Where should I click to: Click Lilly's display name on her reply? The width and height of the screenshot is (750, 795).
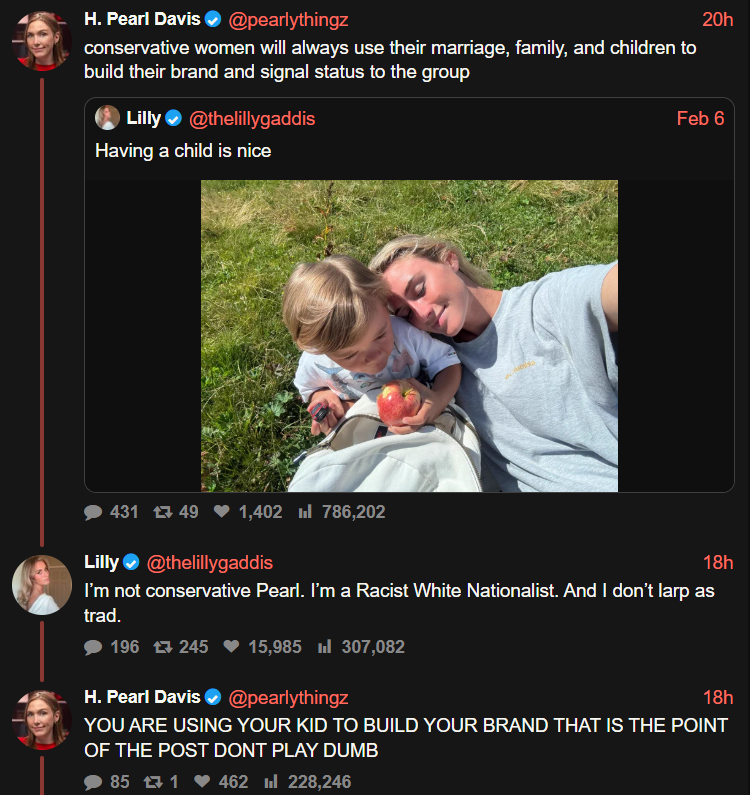[x=101, y=562]
